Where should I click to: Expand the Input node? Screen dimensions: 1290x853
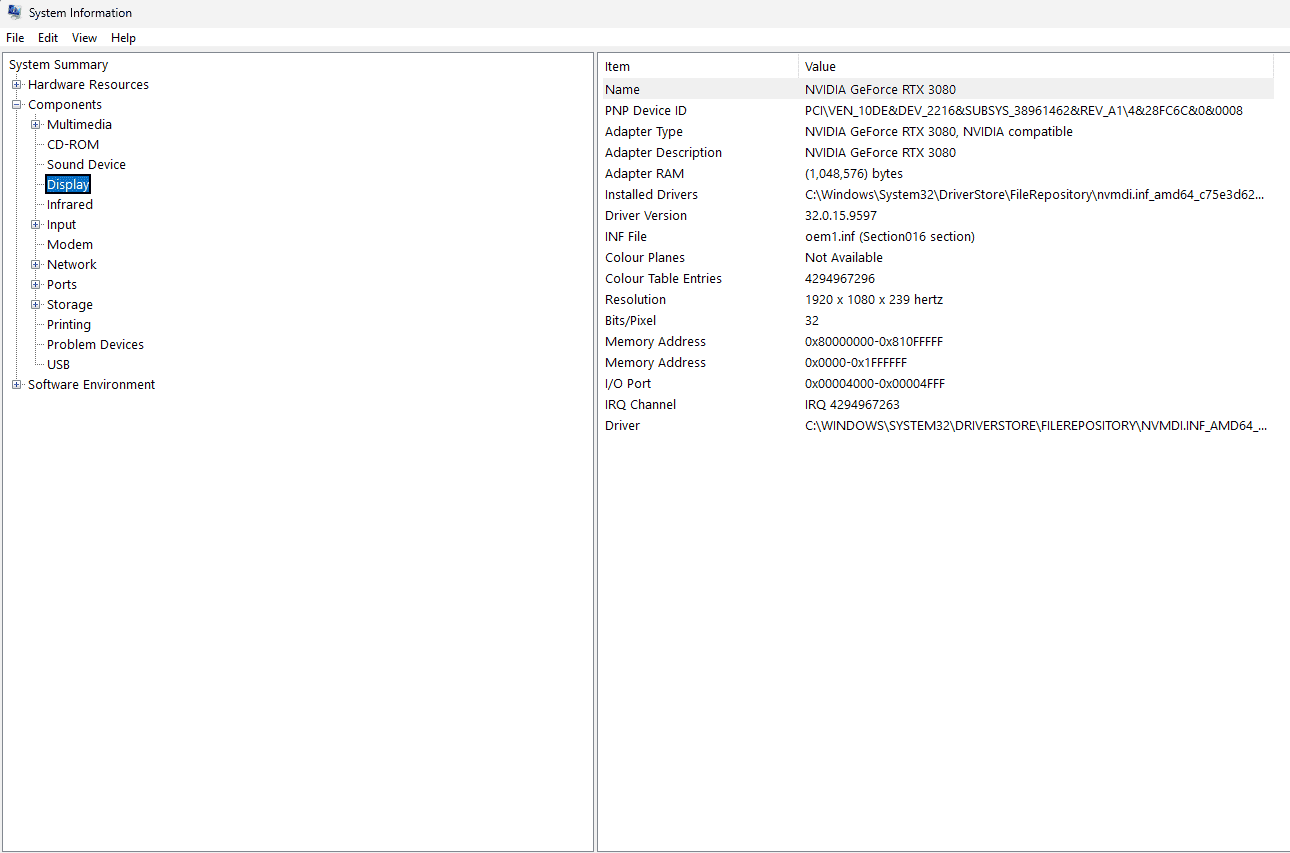tap(36, 225)
